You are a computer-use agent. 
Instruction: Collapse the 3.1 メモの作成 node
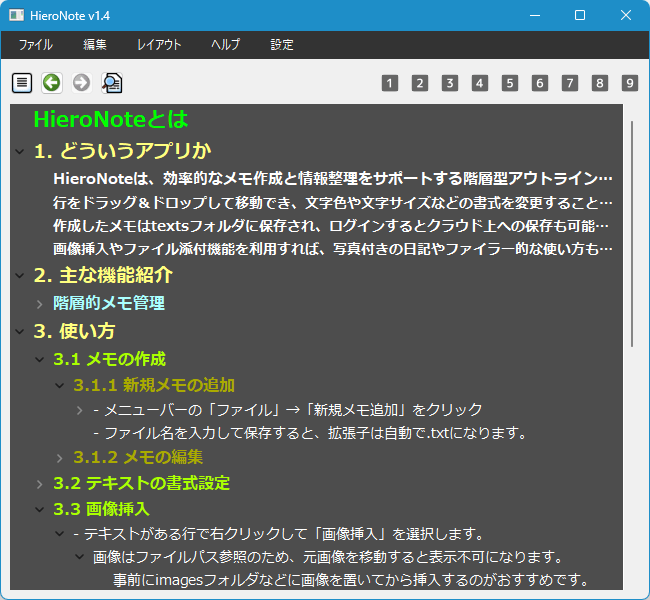tap(39, 360)
